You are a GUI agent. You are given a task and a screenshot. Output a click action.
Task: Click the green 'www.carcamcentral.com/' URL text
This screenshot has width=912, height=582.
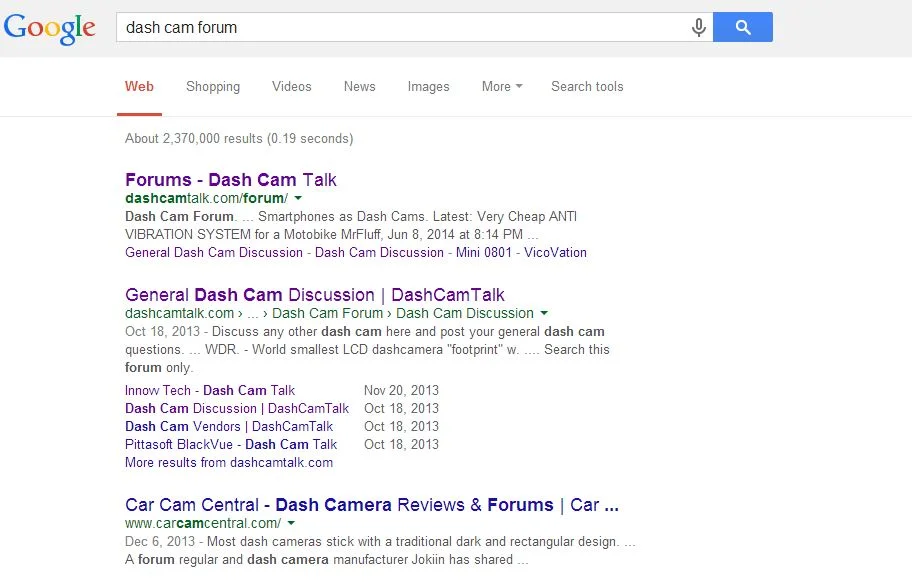(x=203, y=523)
